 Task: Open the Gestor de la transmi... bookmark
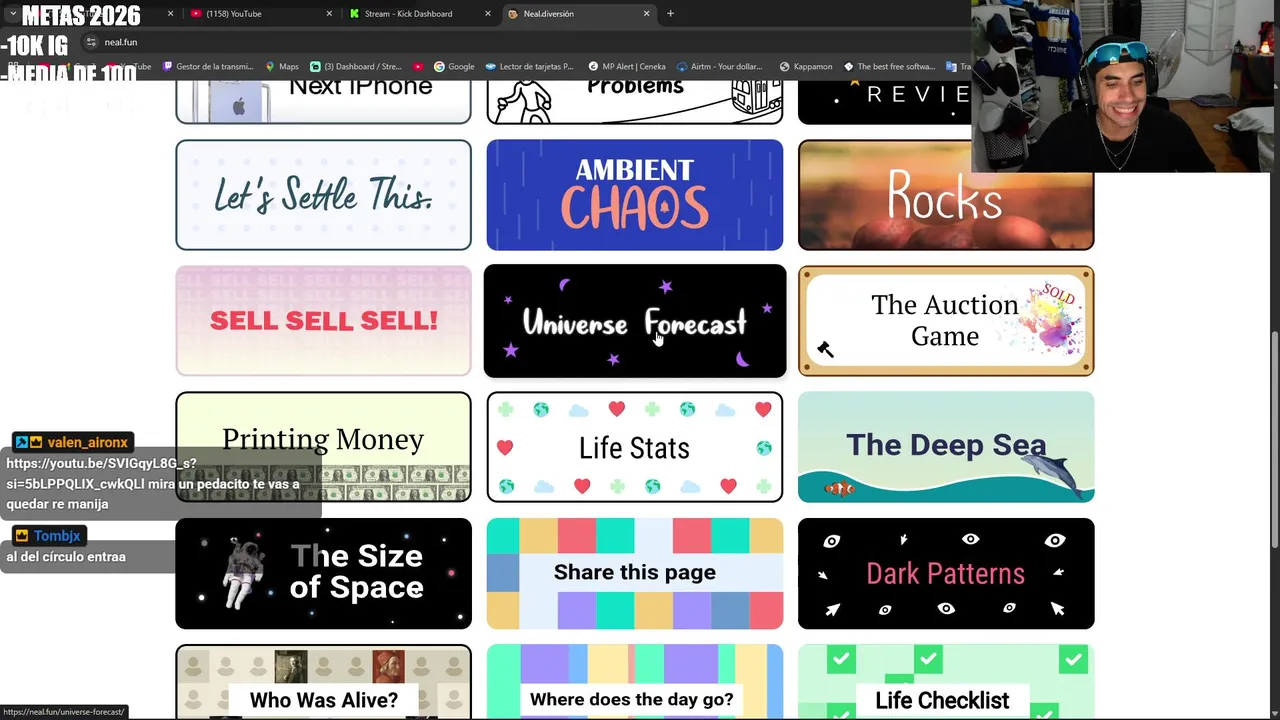click(207, 67)
